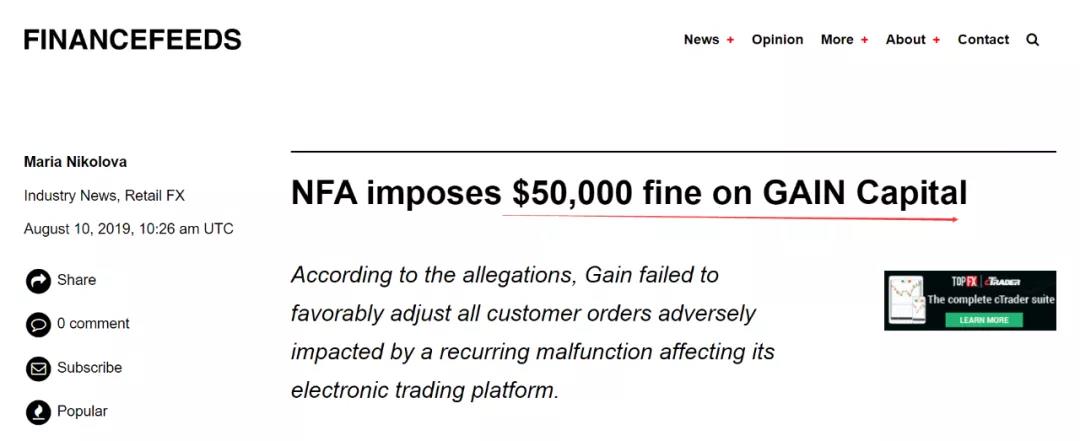
Task: Go to FINANCEFEEDS home logo
Action: tap(132, 40)
